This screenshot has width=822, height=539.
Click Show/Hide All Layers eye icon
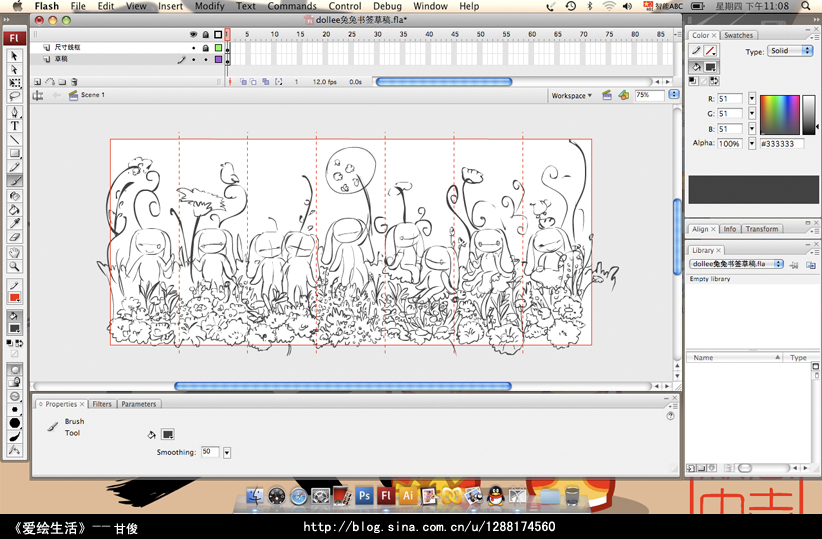pyautogui.click(x=193, y=35)
